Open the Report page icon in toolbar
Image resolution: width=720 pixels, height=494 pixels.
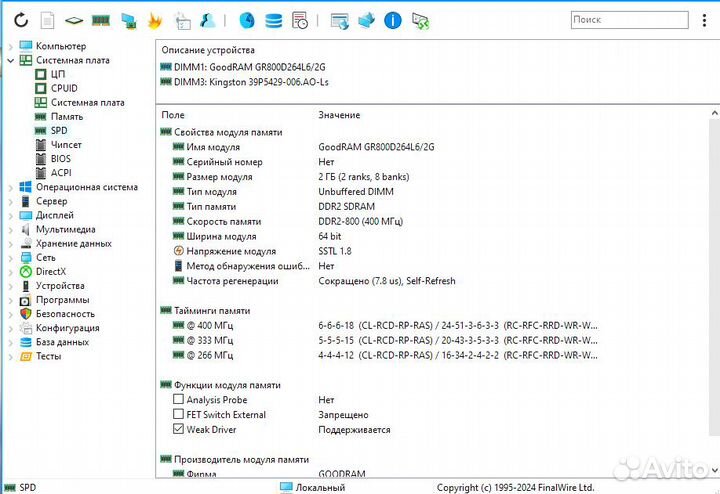click(x=46, y=20)
